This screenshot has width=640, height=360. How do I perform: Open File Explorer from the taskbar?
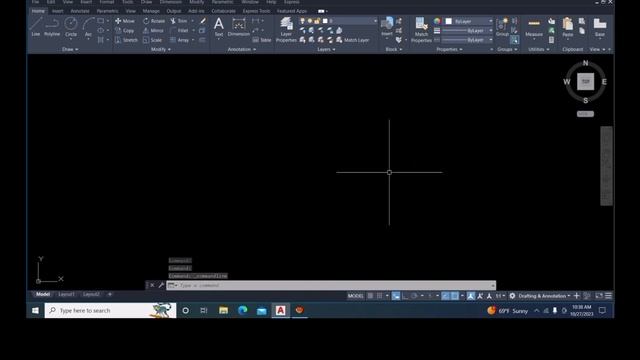223,311
